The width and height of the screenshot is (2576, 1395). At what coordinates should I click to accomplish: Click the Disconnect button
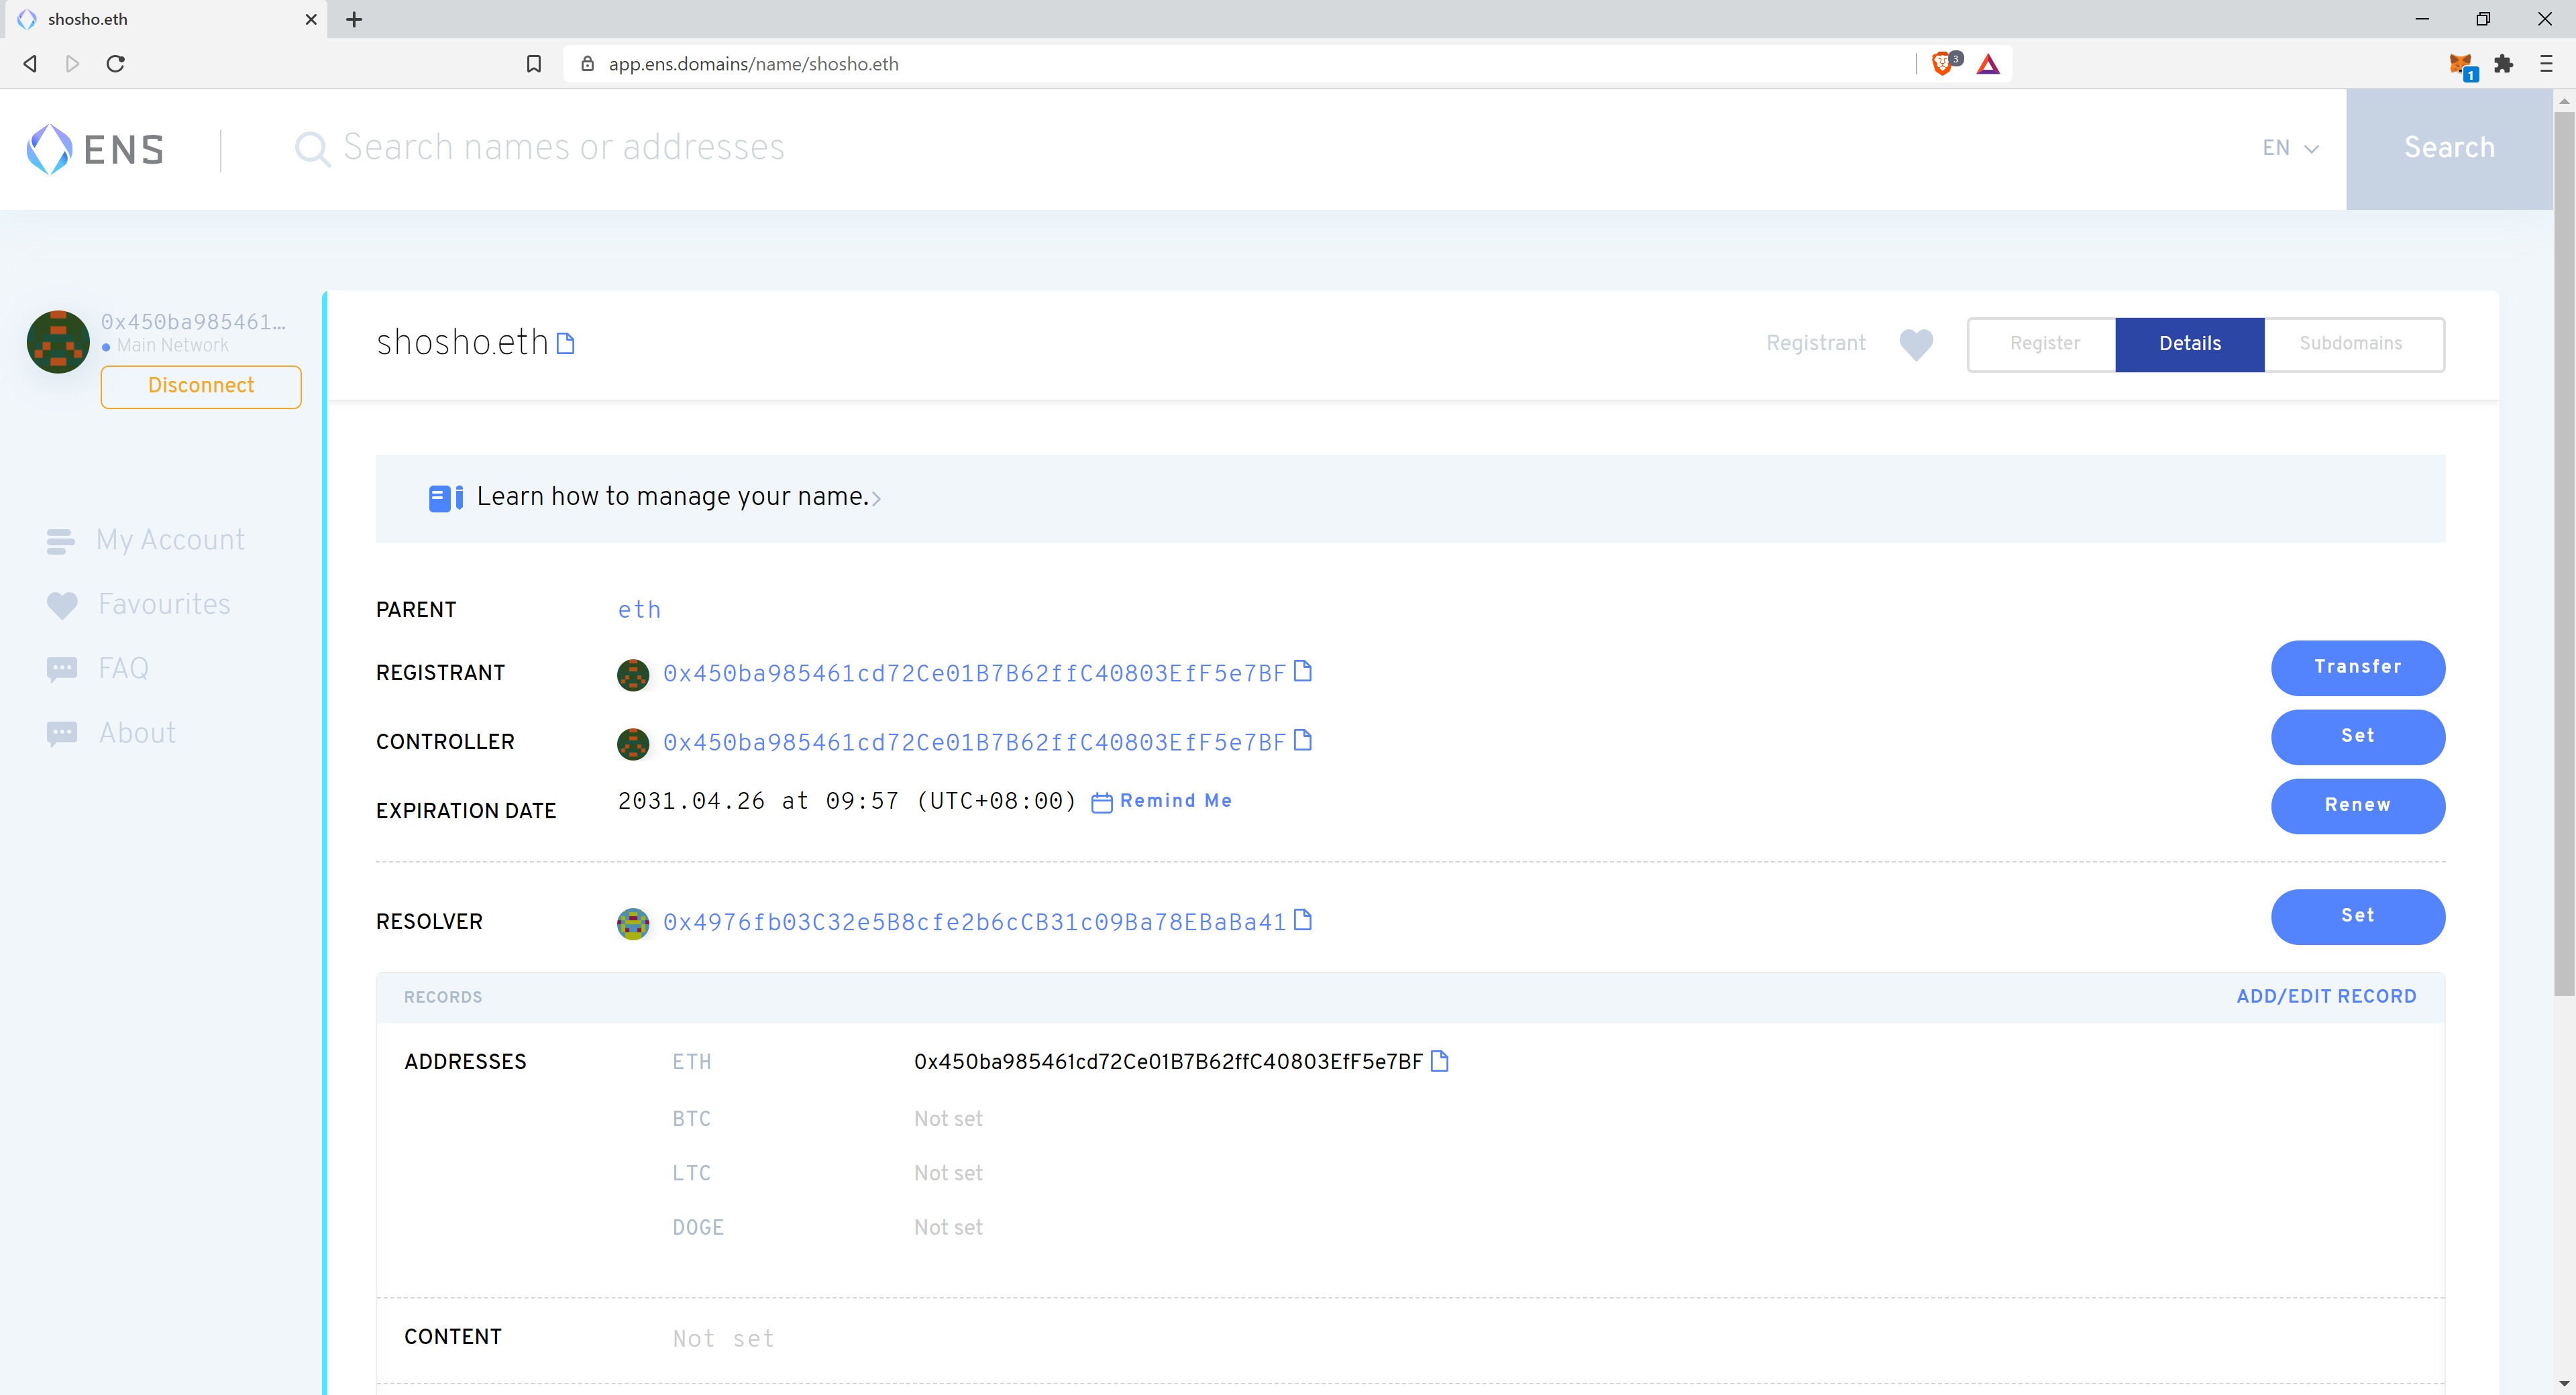[x=201, y=386]
